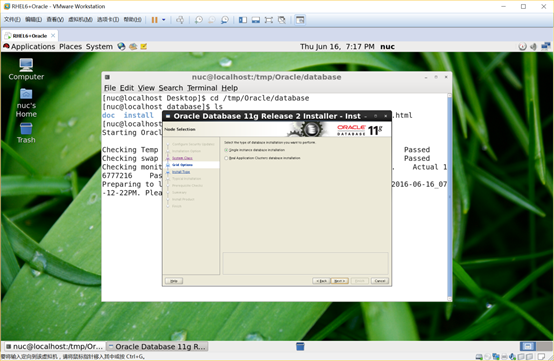The width and height of the screenshot is (554, 361).
Task: Click the installer Cancel button
Action: [x=380, y=281]
